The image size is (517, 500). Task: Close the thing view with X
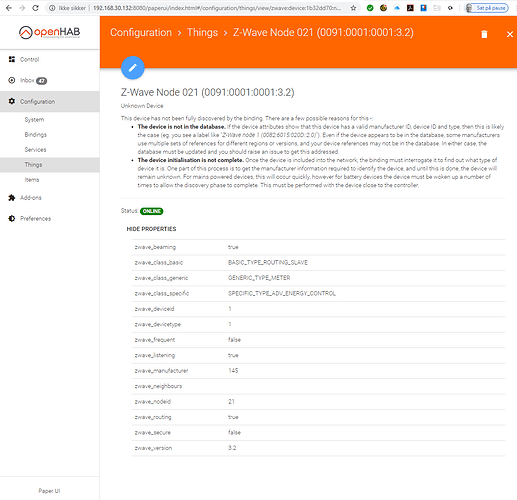pos(510,34)
